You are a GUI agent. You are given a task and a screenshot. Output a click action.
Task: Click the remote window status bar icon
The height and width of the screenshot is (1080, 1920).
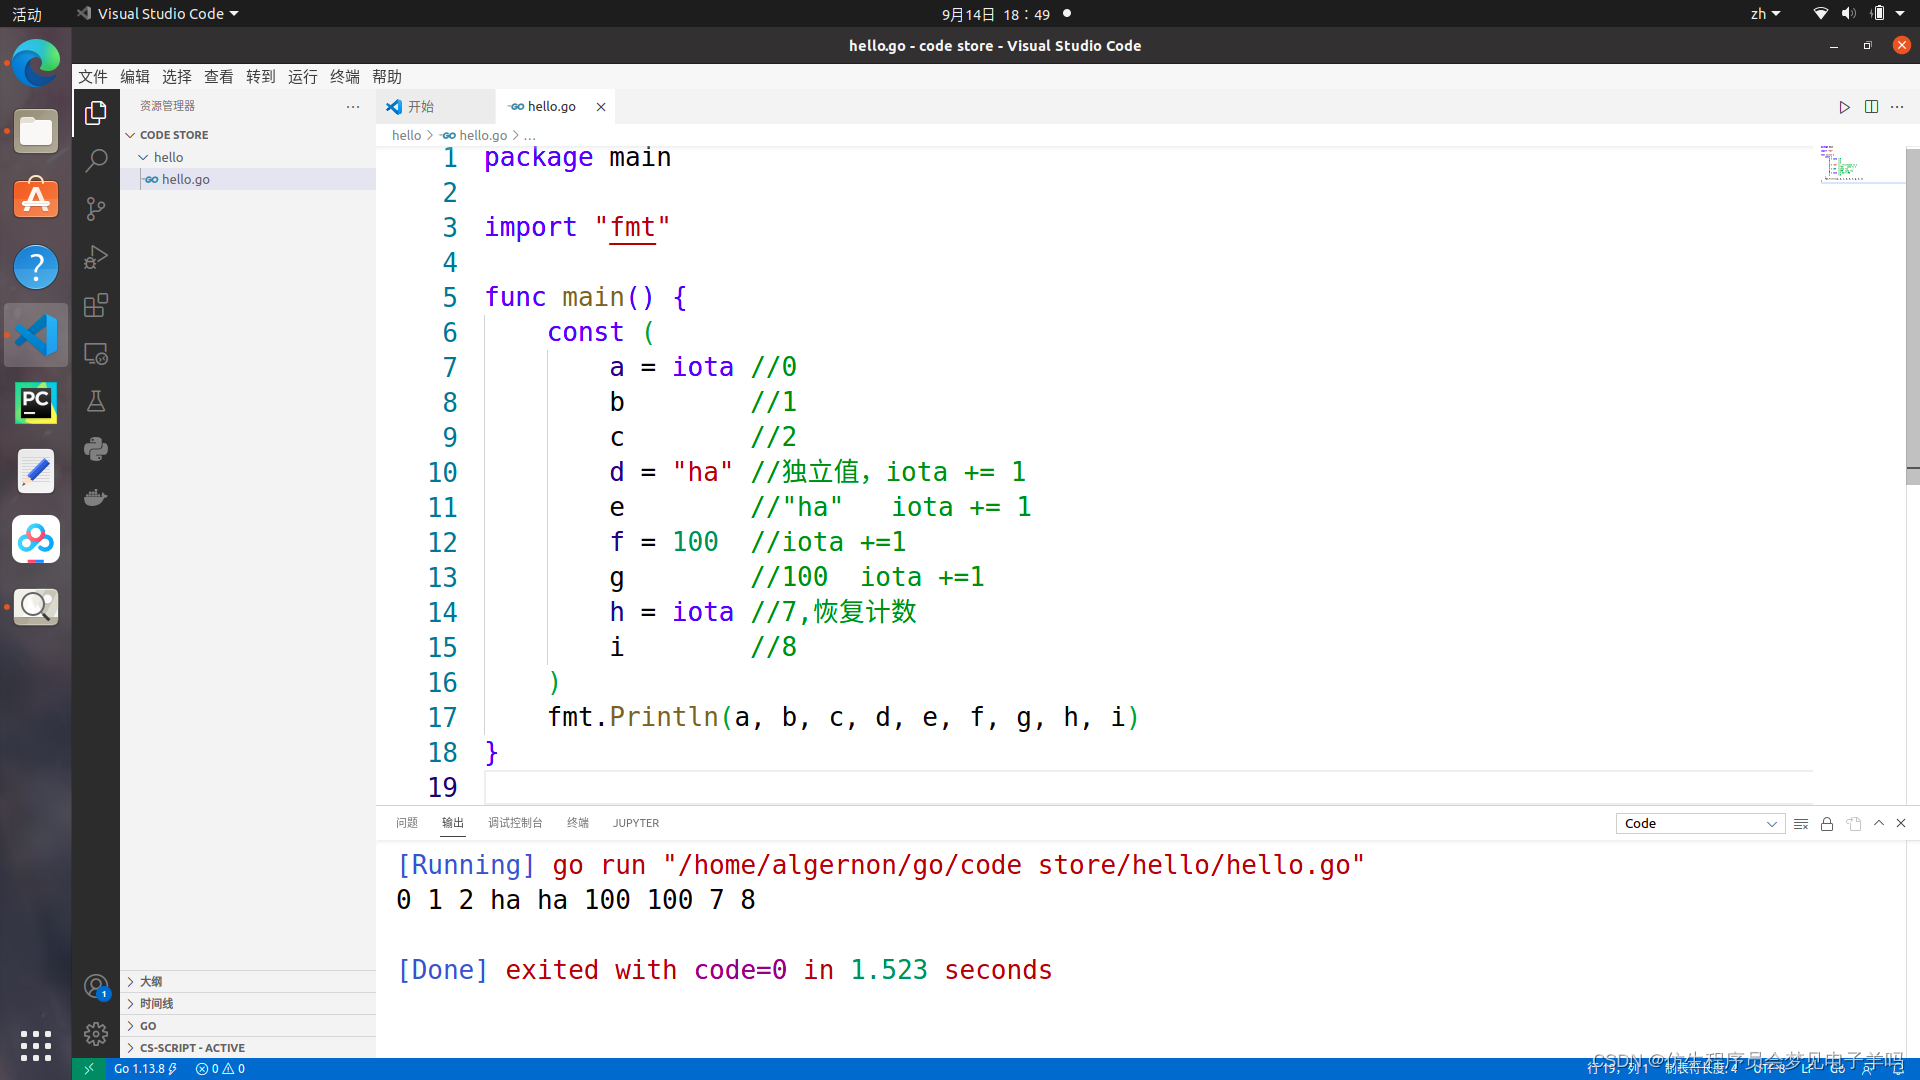88,1069
